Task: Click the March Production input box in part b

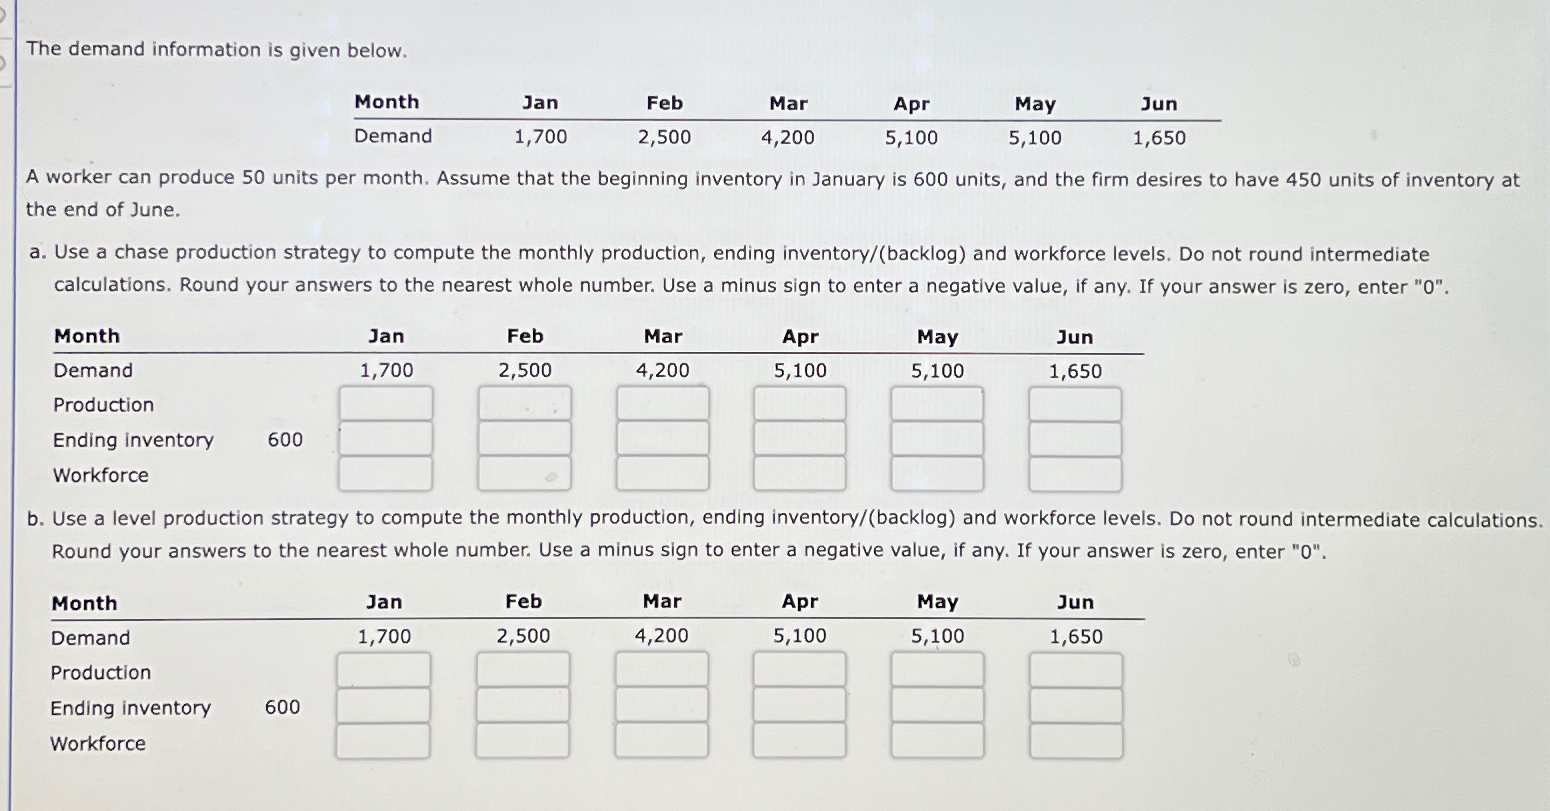Action: tap(661, 670)
